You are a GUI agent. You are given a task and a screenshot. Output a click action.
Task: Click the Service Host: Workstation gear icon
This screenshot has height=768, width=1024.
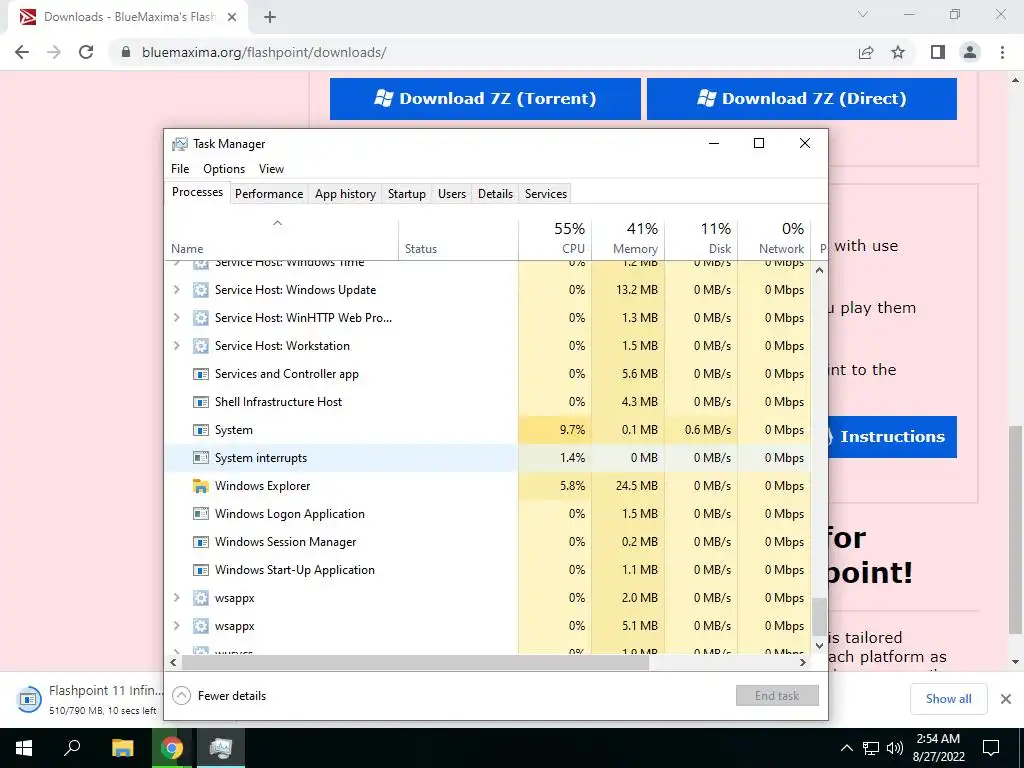click(x=200, y=346)
